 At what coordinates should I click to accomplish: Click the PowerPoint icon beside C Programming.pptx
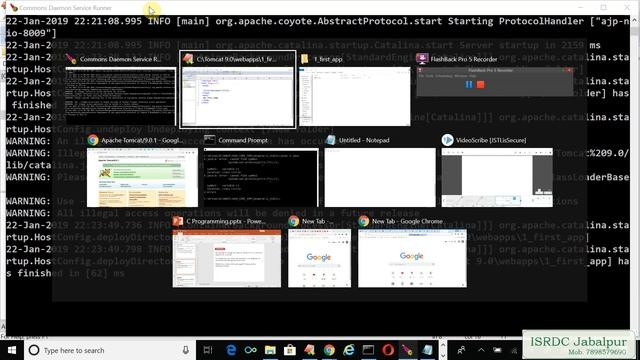click(x=178, y=221)
